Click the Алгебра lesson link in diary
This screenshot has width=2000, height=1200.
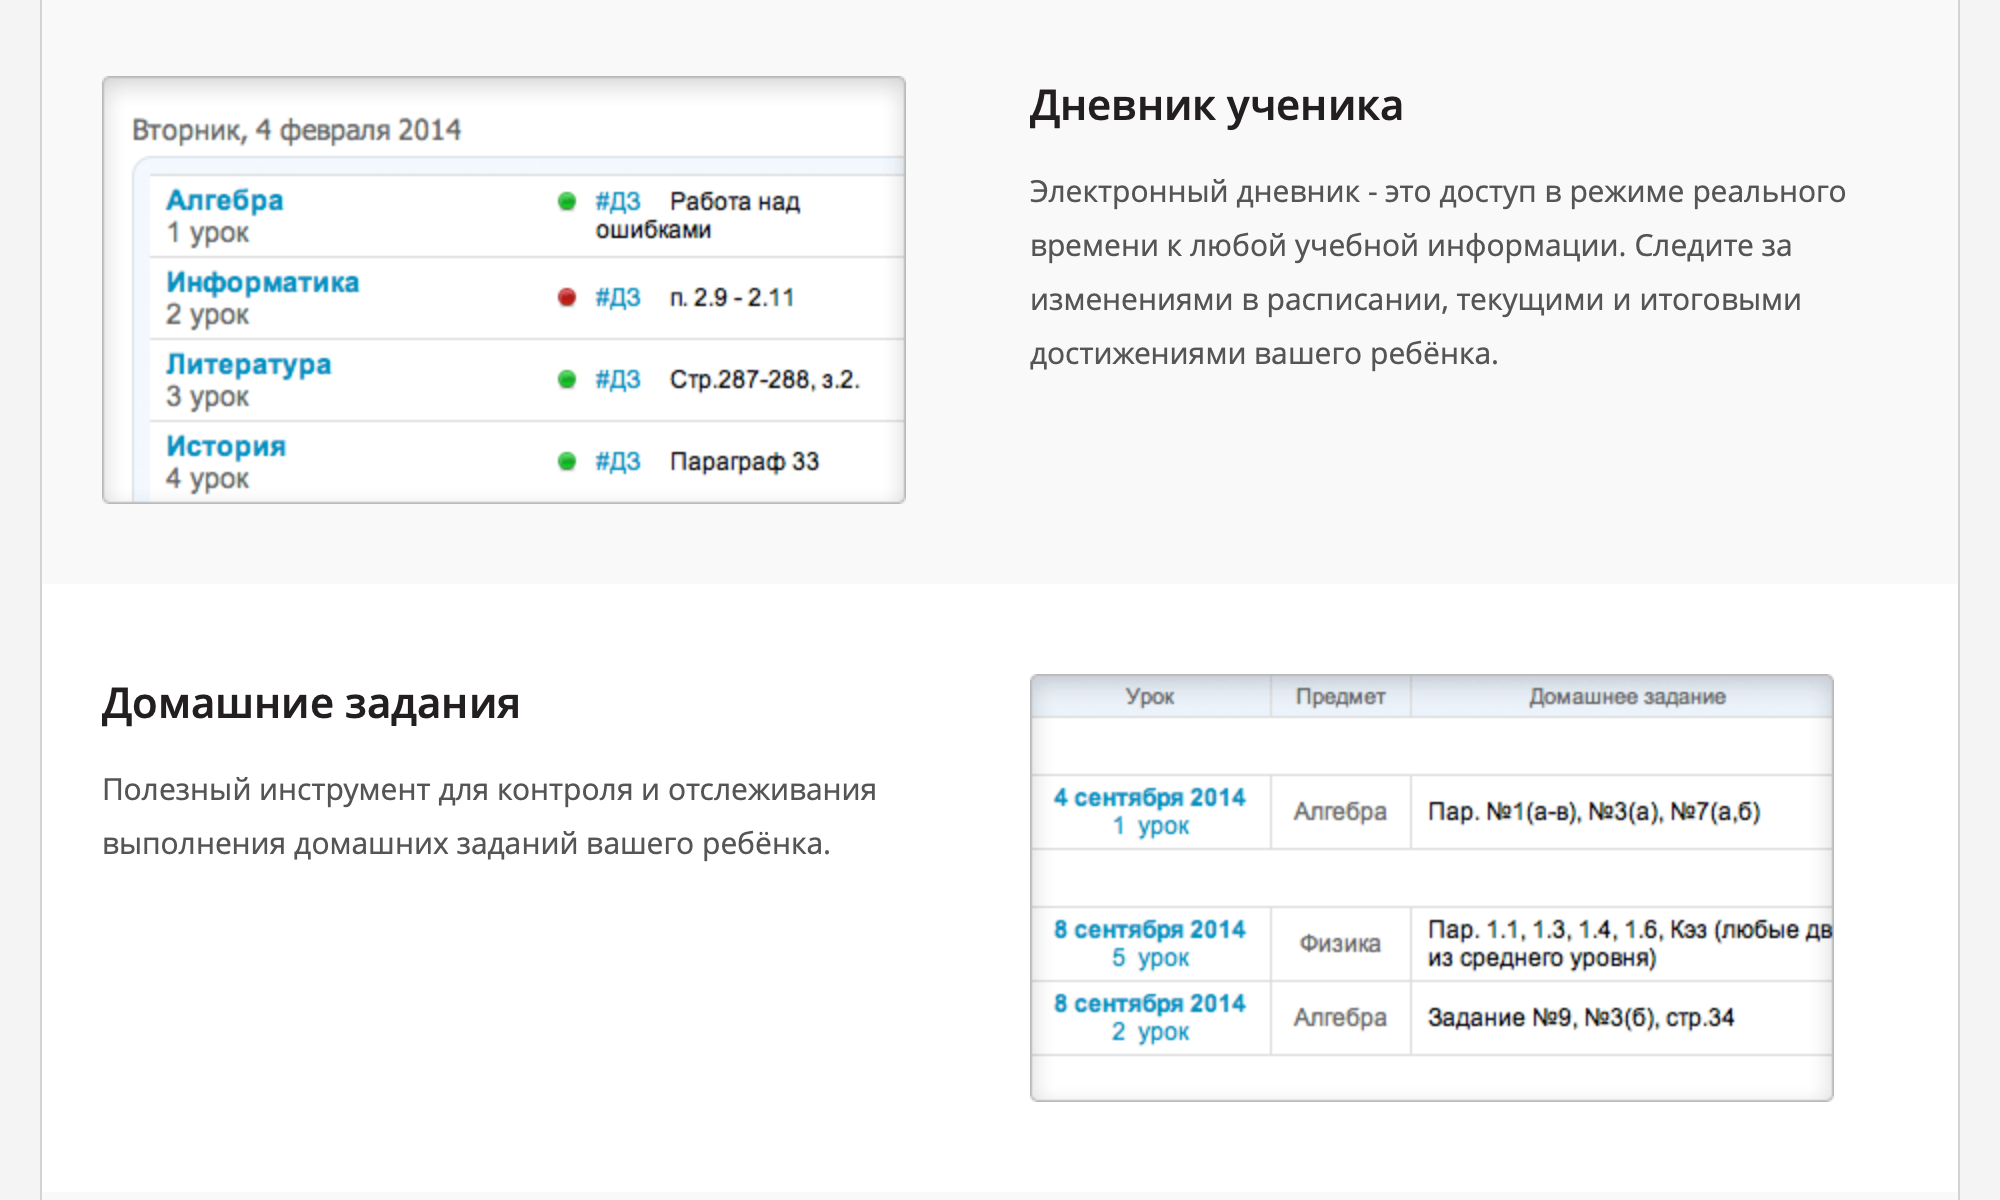click(x=225, y=200)
